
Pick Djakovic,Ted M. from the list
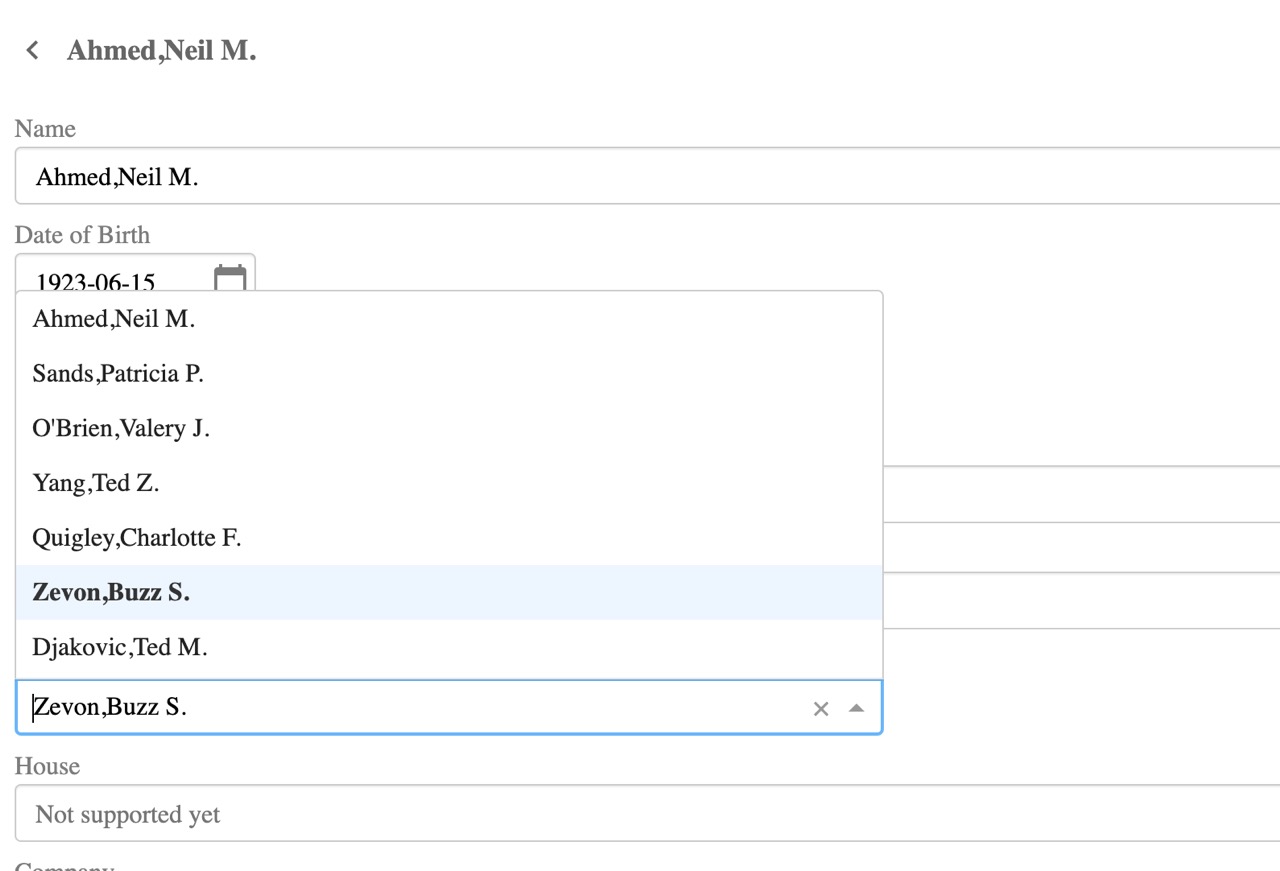(120, 647)
